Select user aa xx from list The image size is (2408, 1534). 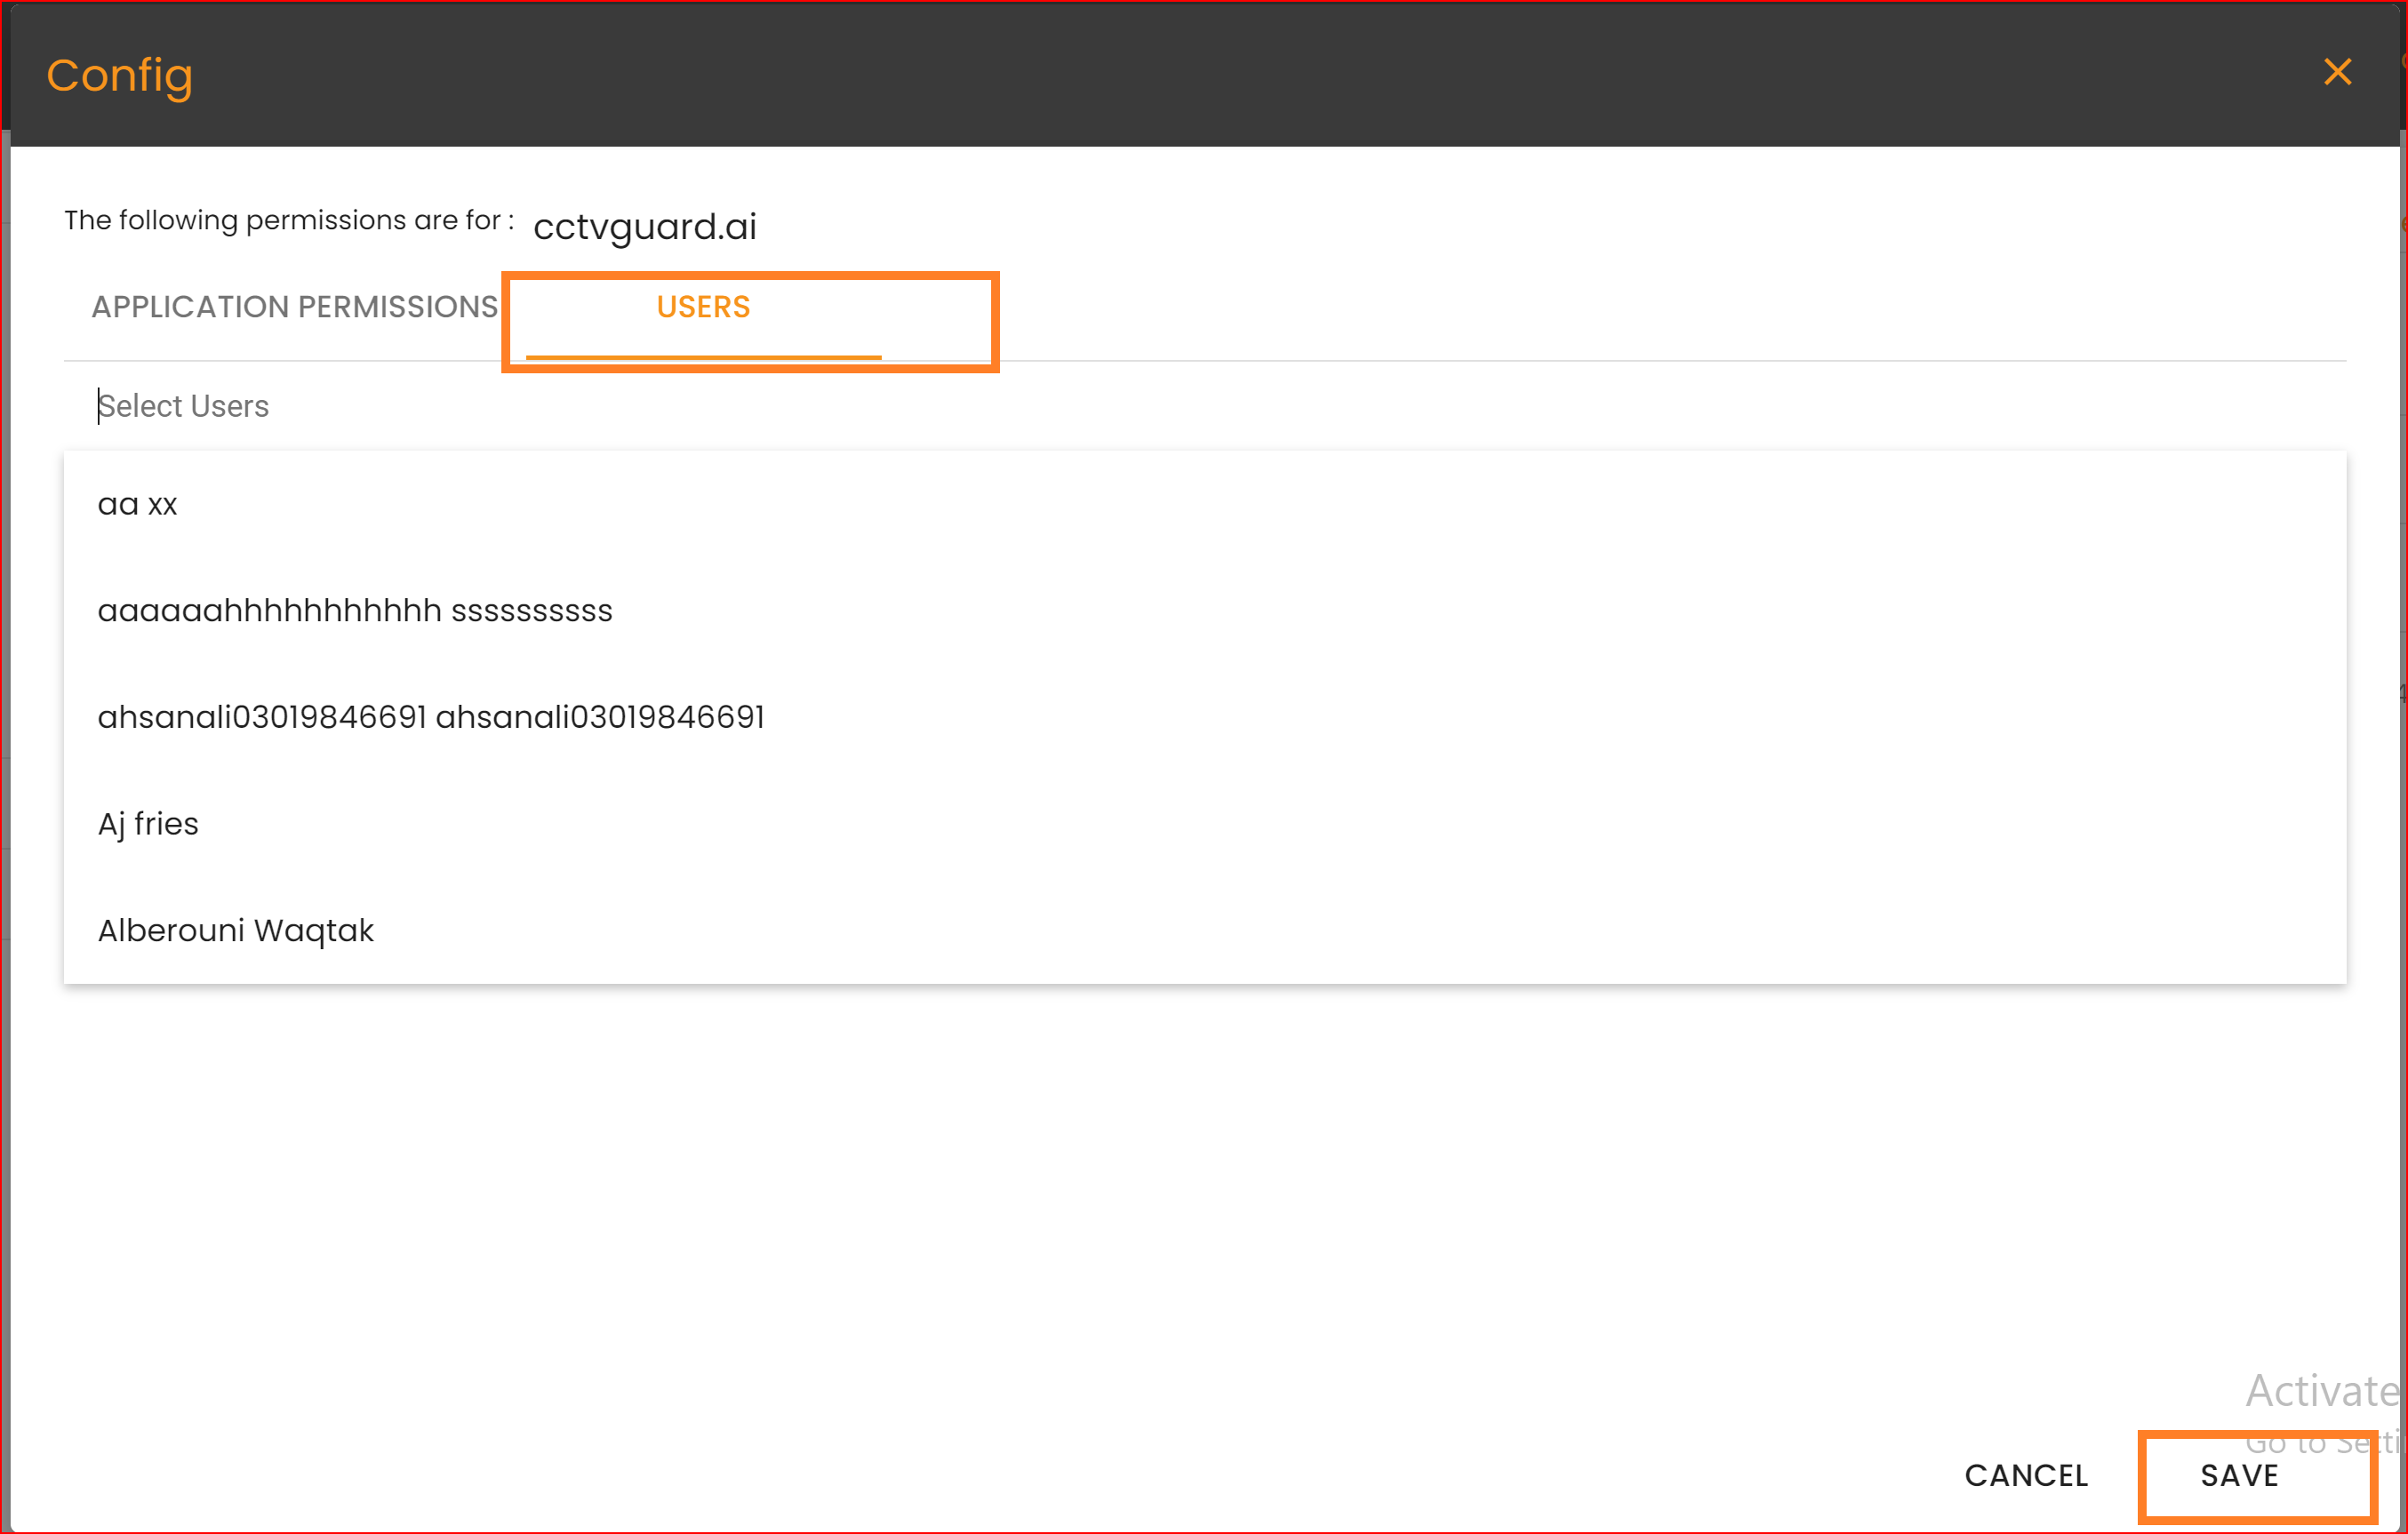coord(138,504)
